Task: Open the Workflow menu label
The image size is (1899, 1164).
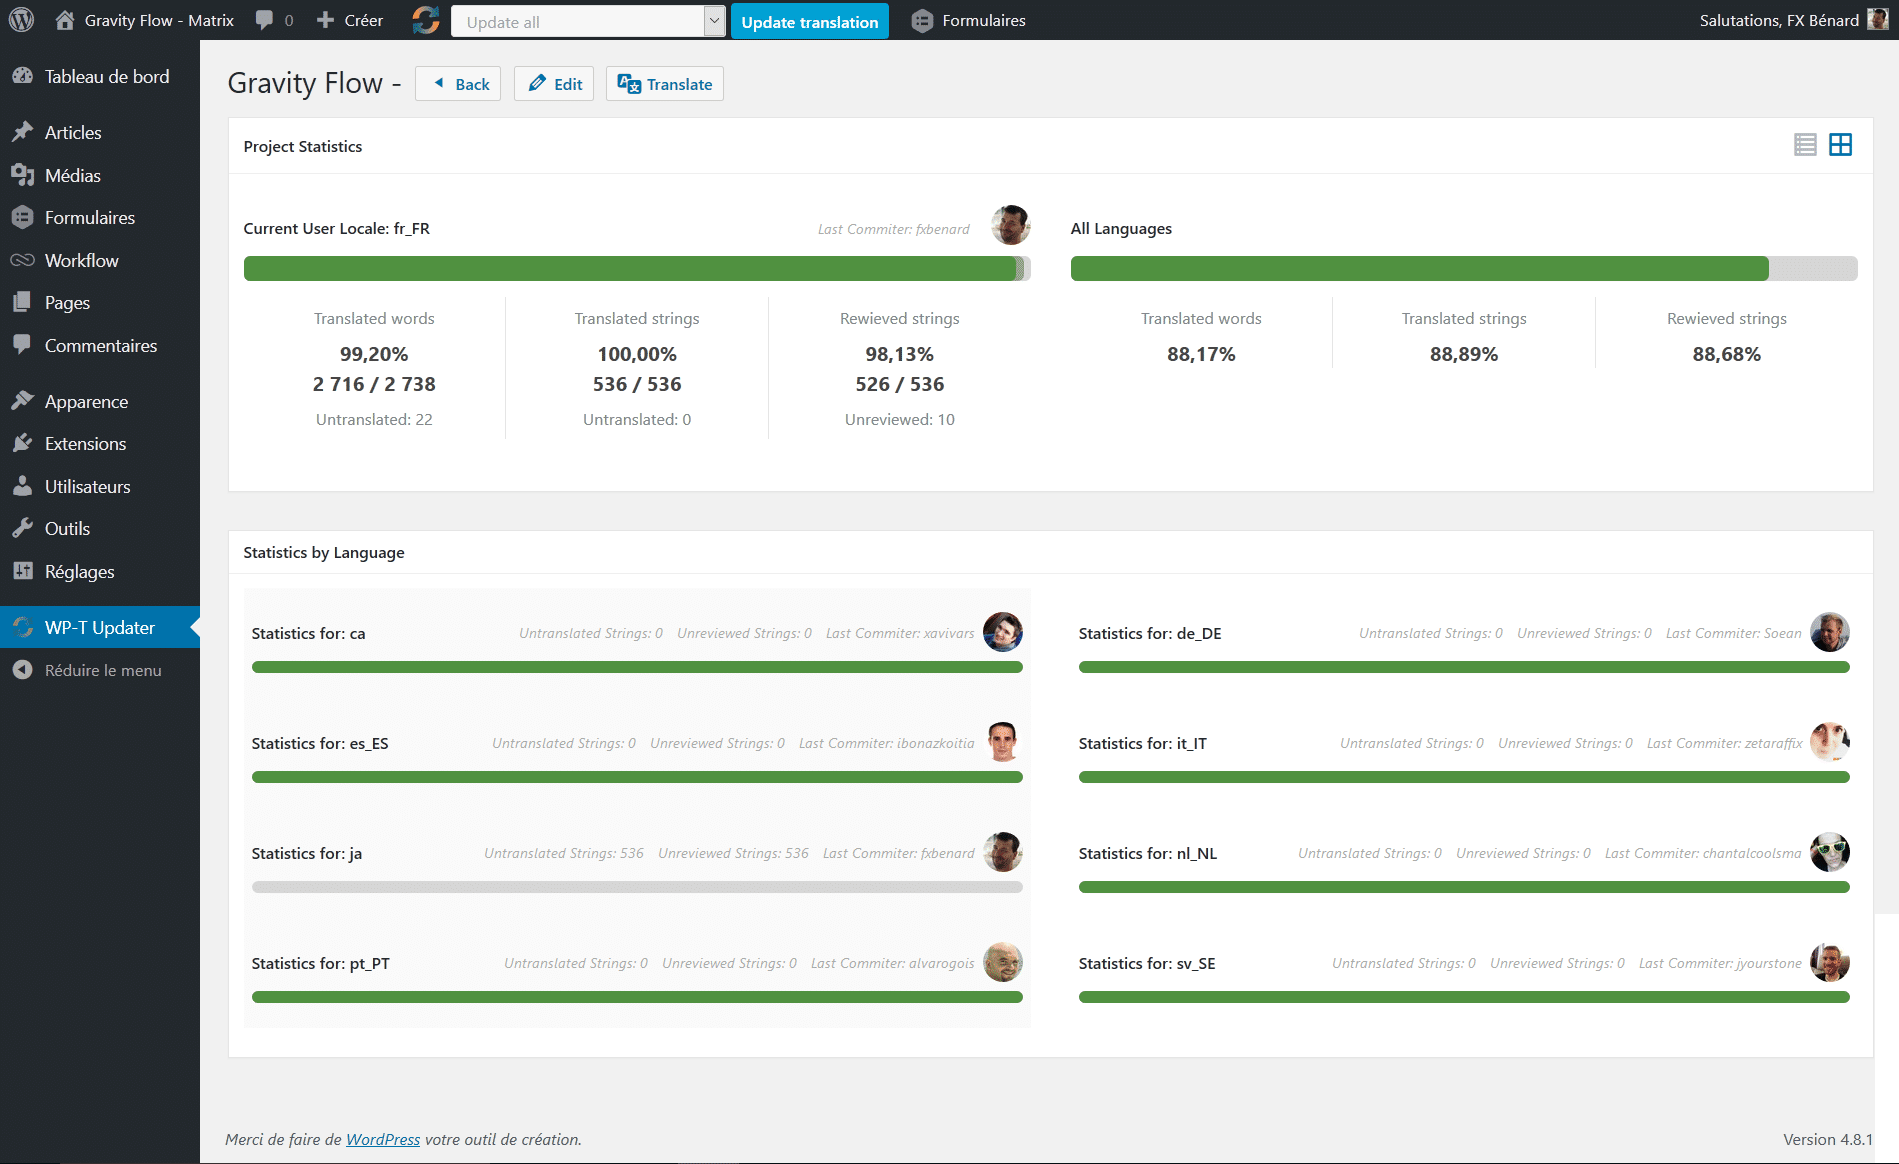Action: [82, 260]
